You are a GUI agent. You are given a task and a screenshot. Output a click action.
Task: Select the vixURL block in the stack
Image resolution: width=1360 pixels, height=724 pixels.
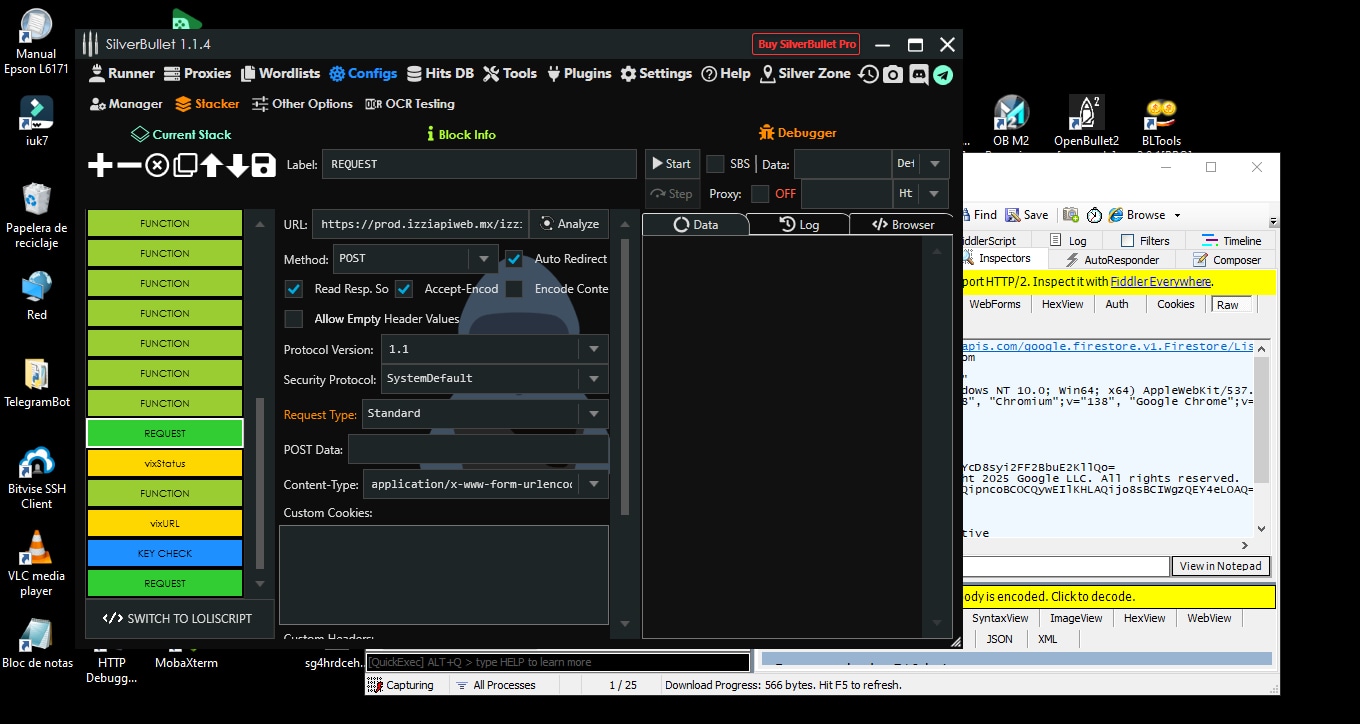pyautogui.click(x=165, y=523)
